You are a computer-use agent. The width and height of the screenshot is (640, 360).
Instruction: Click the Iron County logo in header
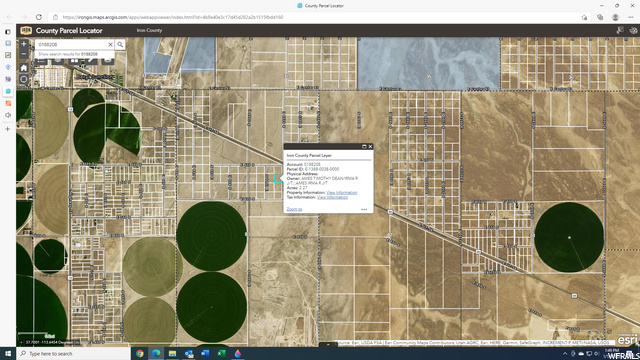point(26,31)
